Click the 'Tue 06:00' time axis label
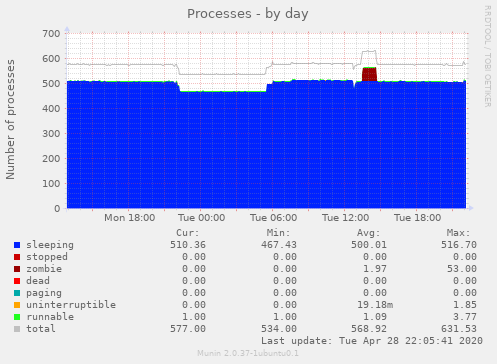 pos(273,218)
